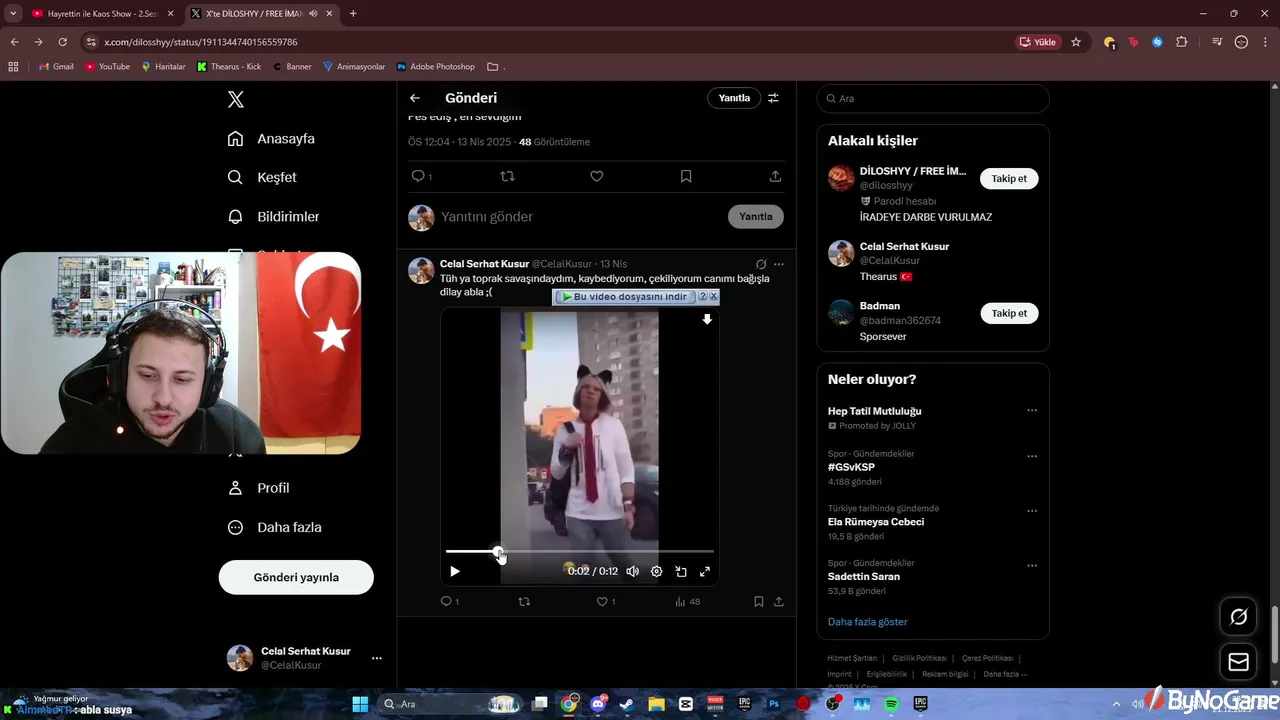Image resolution: width=1280 pixels, height=720 pixels.
Task: Open Spotify from the taskbar
Action: coord(891,704)
